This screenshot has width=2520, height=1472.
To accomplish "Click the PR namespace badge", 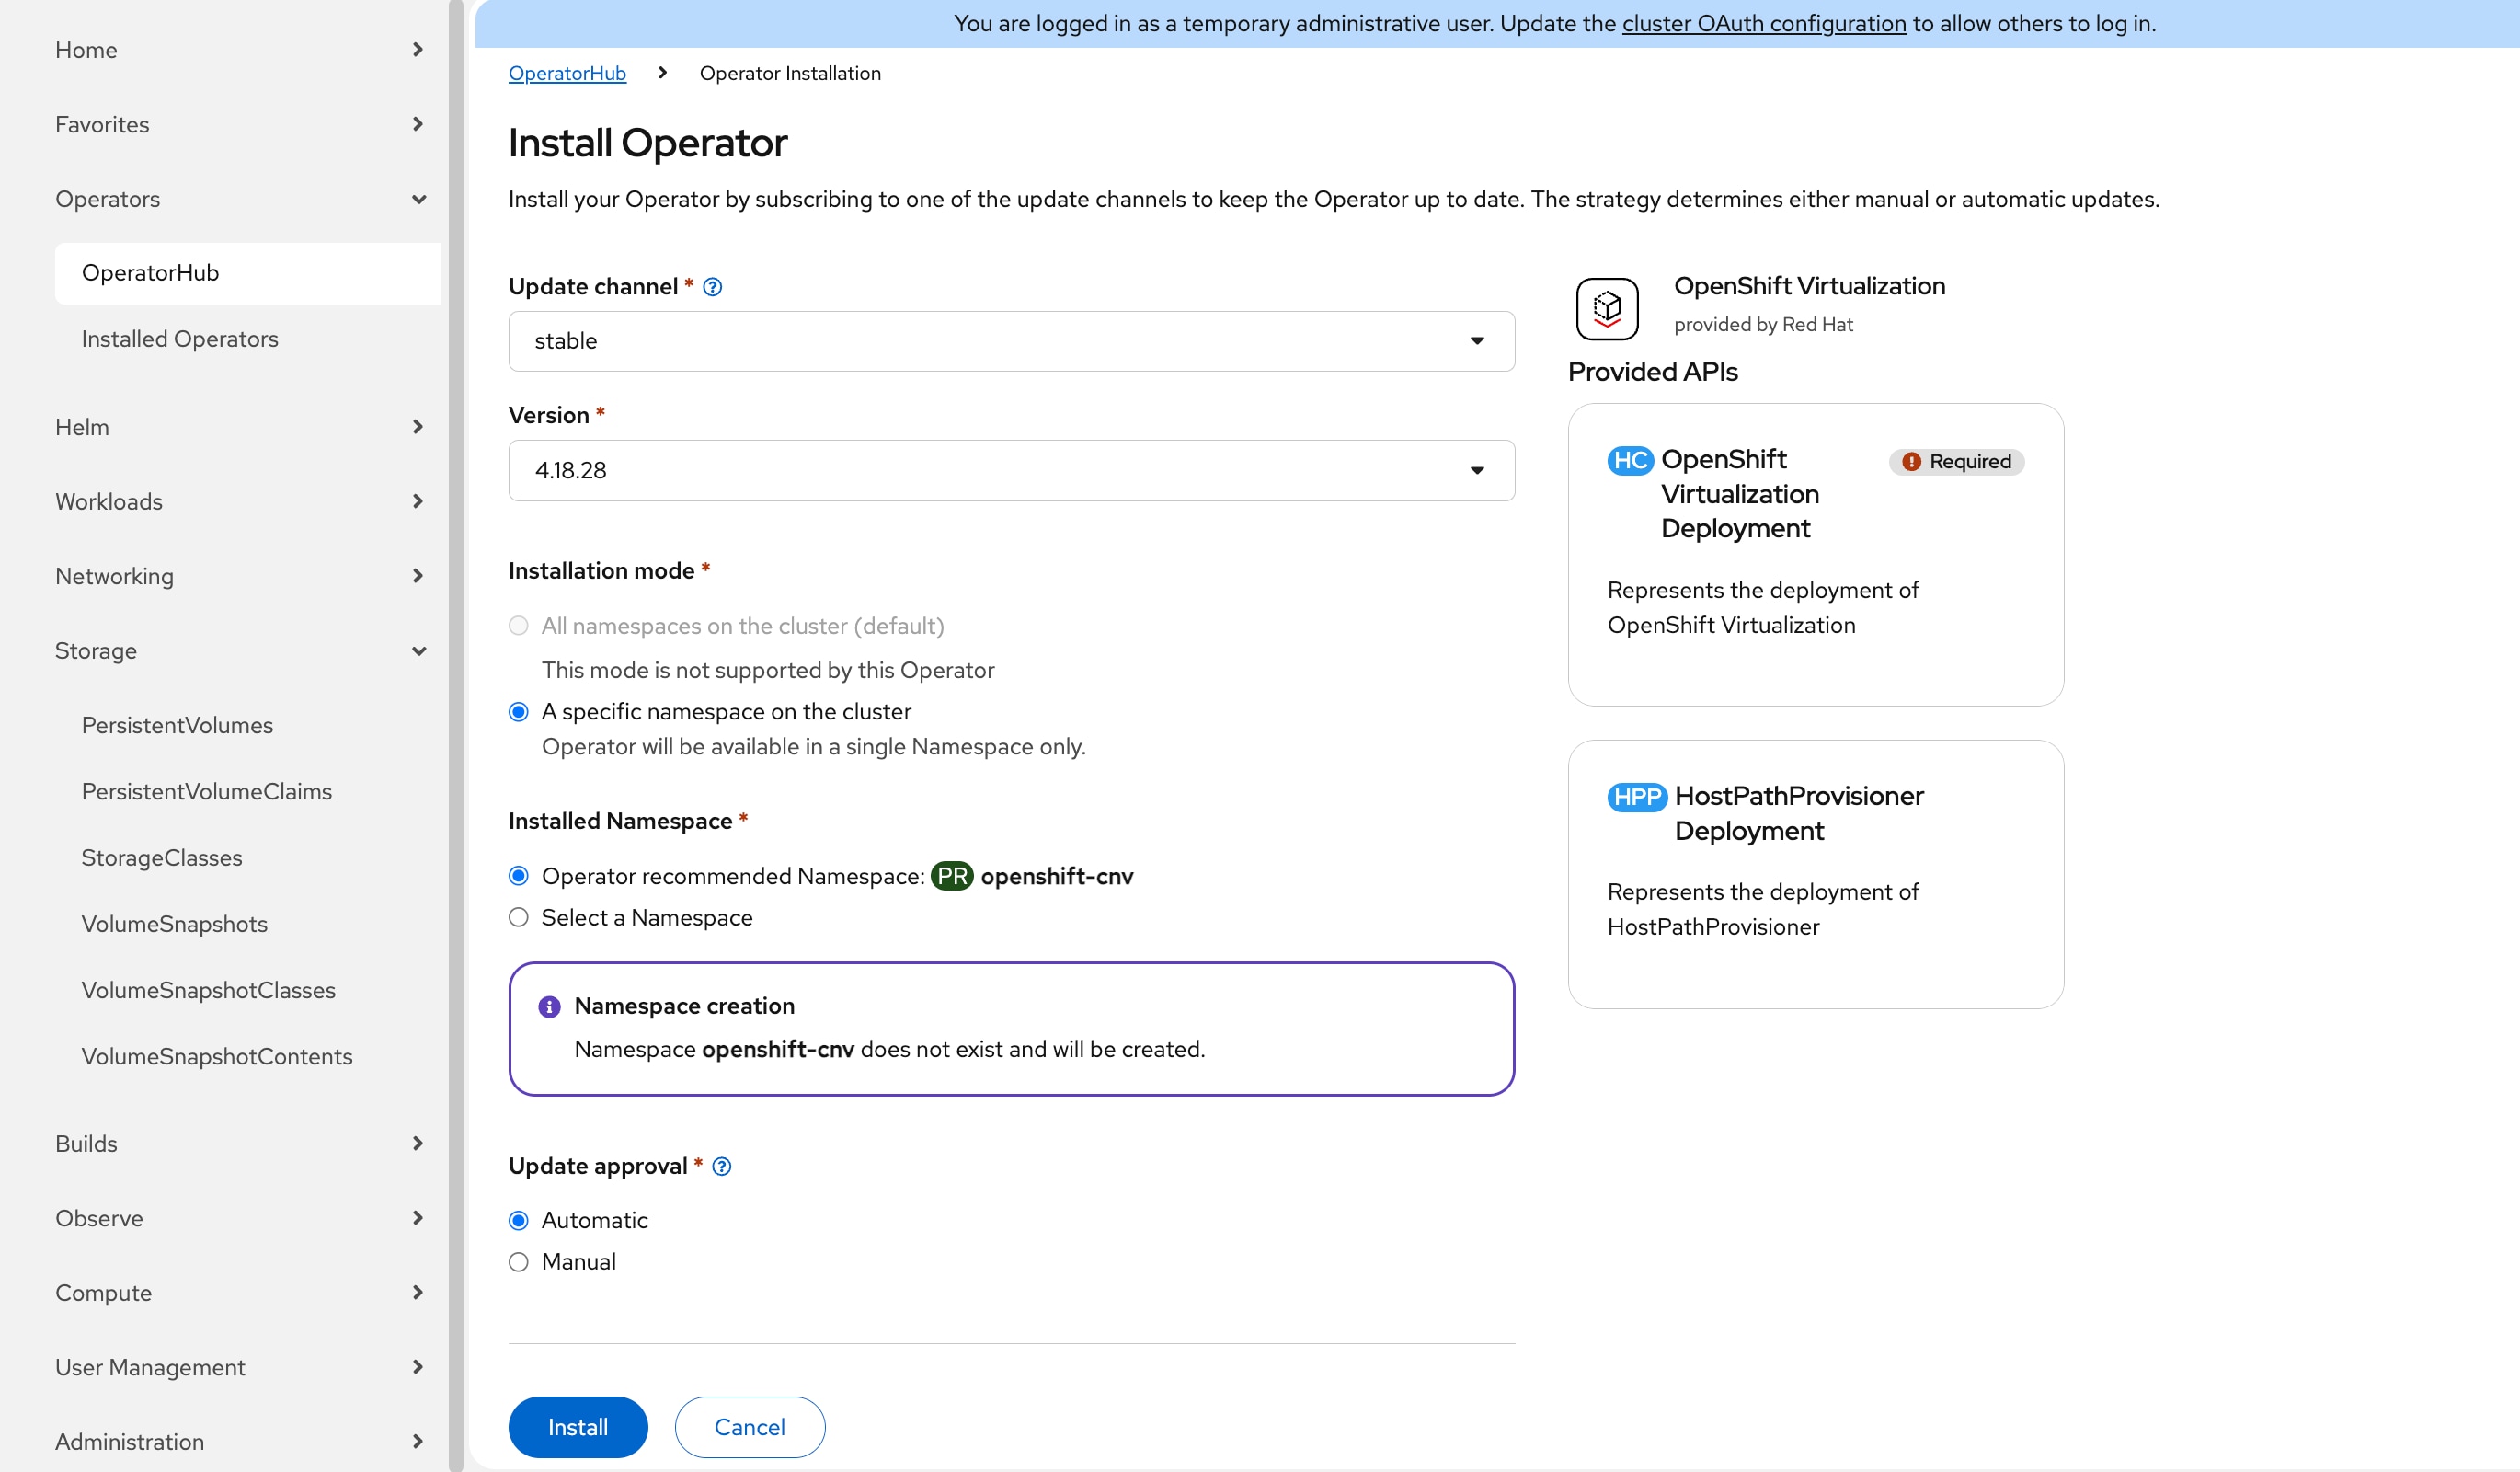I will (952, 877).
